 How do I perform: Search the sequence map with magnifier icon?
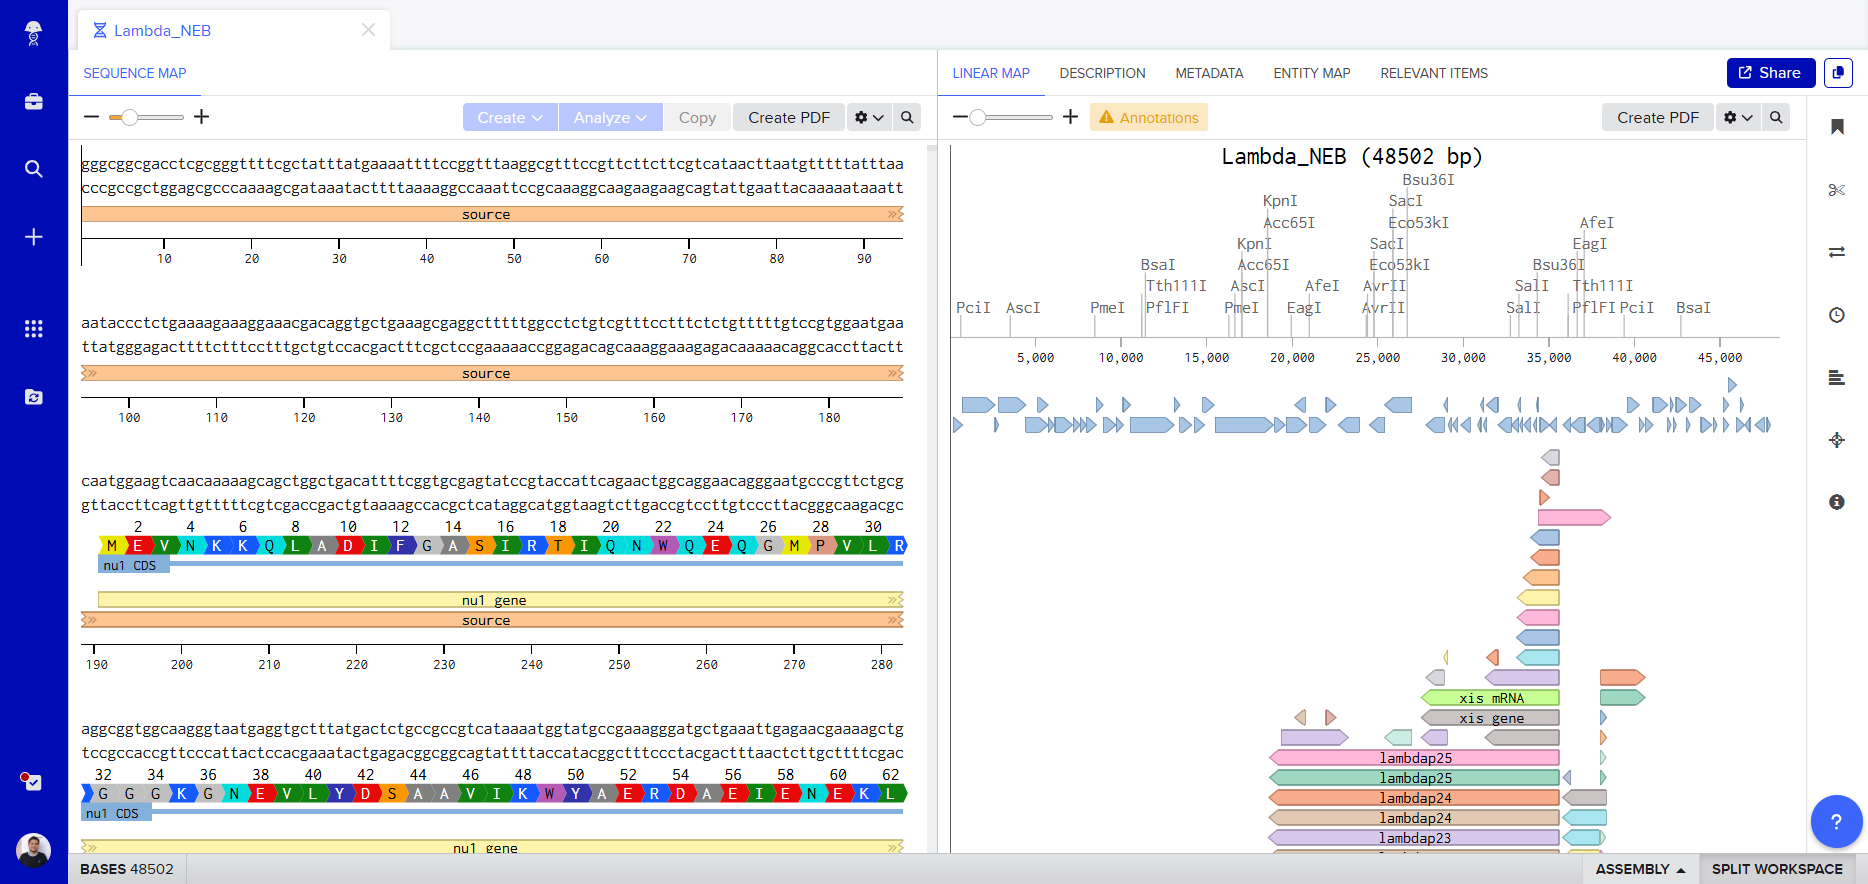tap(907, 118)
